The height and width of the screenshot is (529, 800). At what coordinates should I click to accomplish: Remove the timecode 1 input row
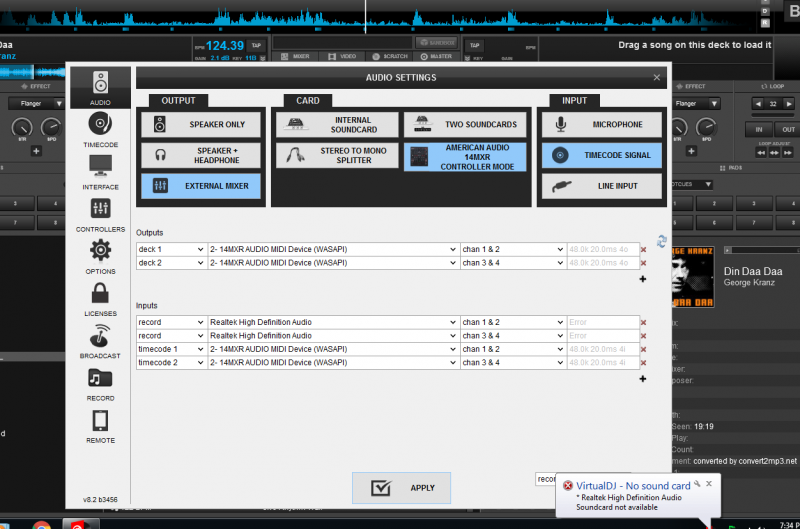(643, 349)
